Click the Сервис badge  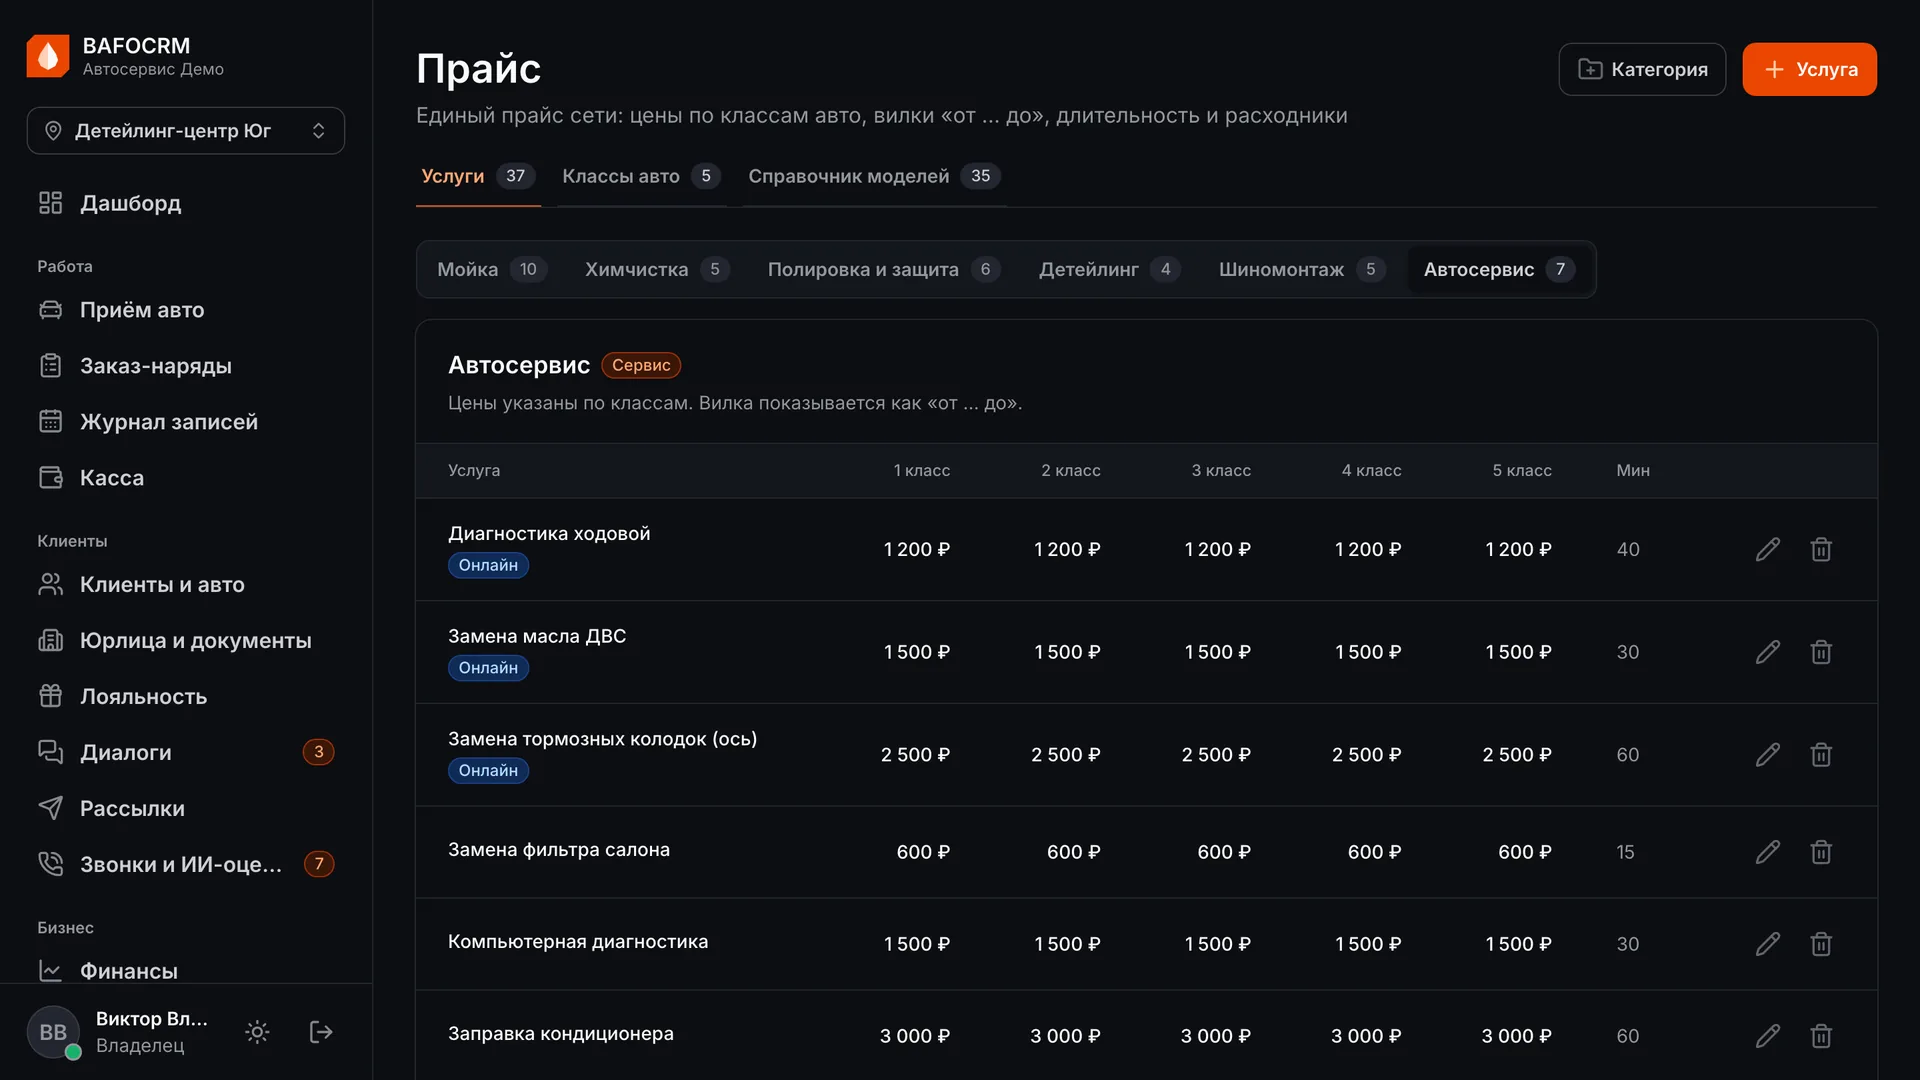[x=641, y=365]
